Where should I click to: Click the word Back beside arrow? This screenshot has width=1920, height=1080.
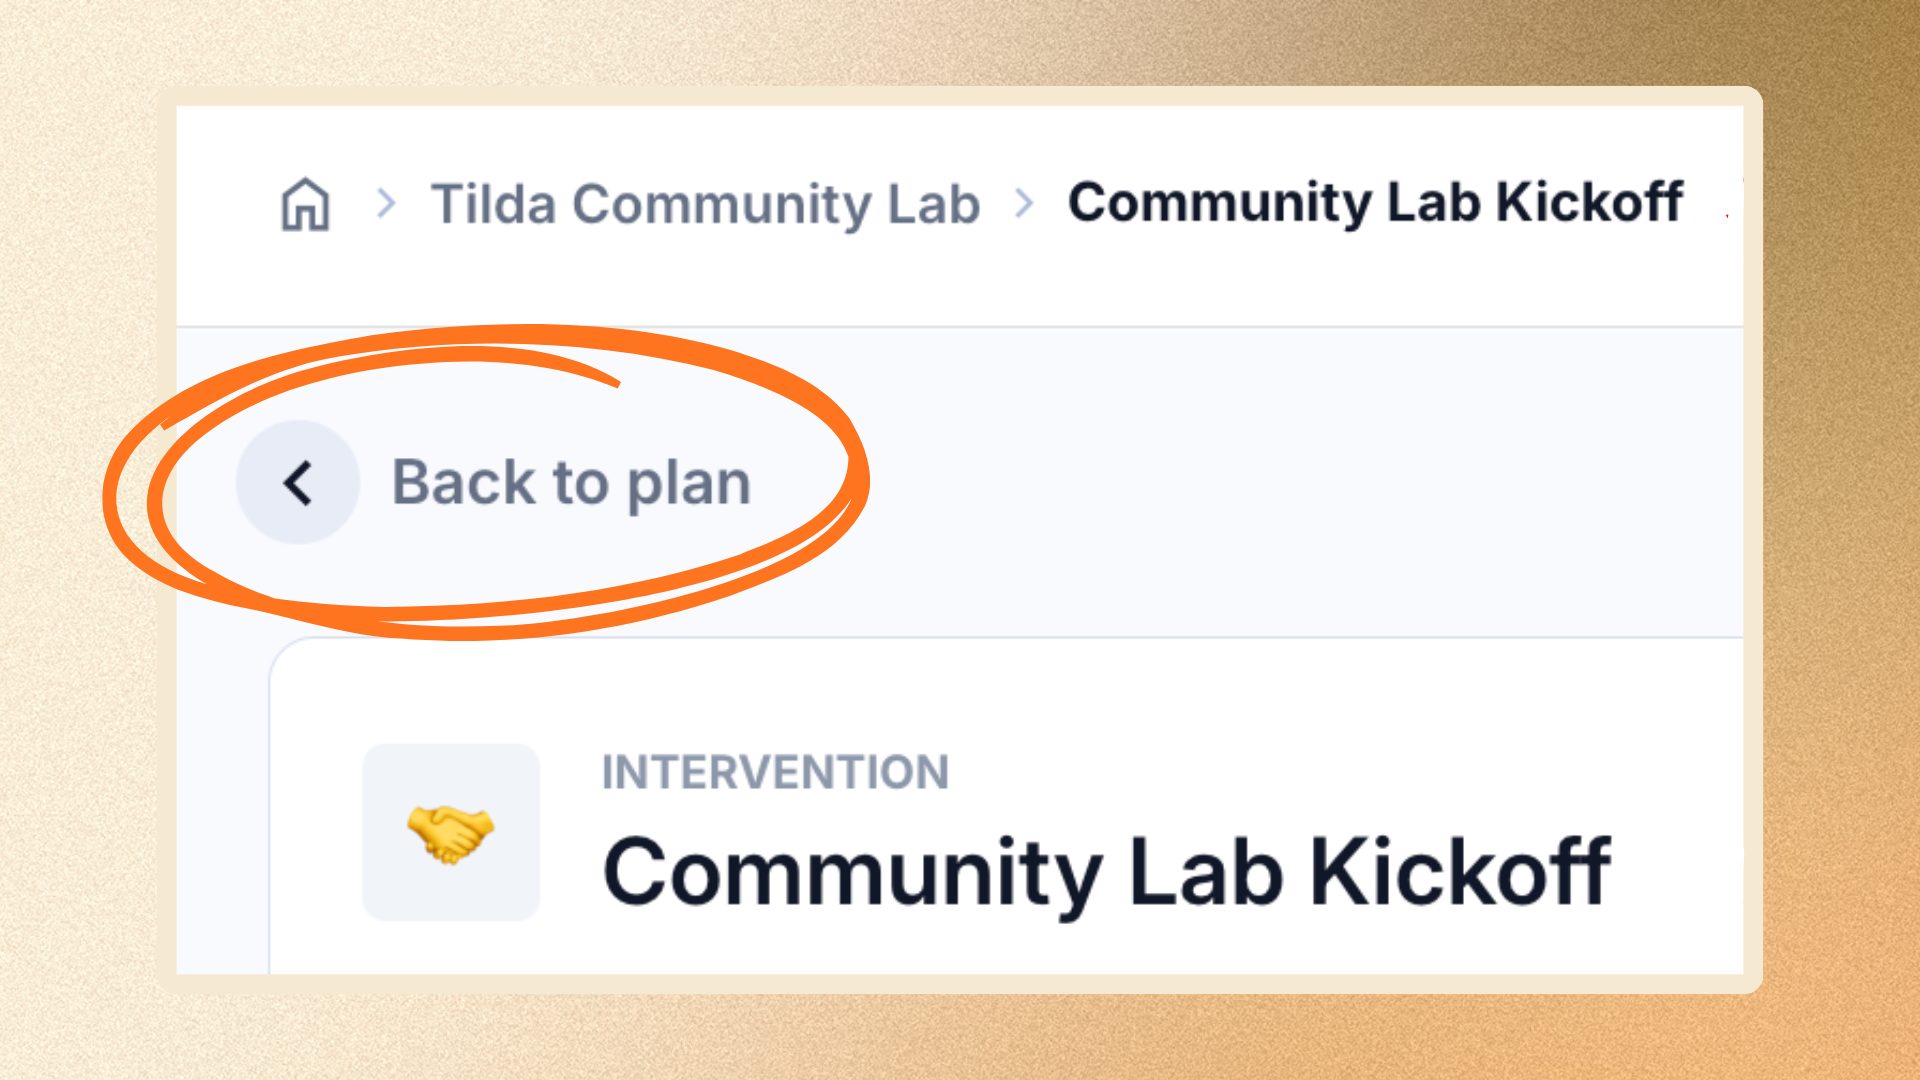(x=463, y=482)
